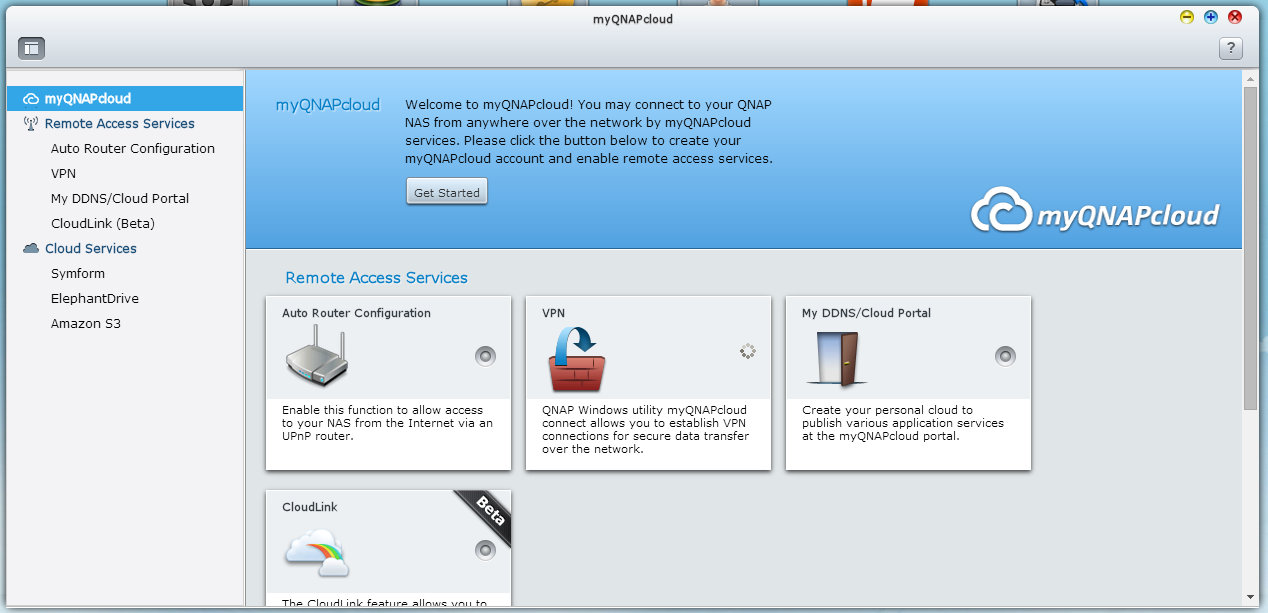
Task: Click the myQNAPcloud banner logo
Action: tap(1095, 212)
